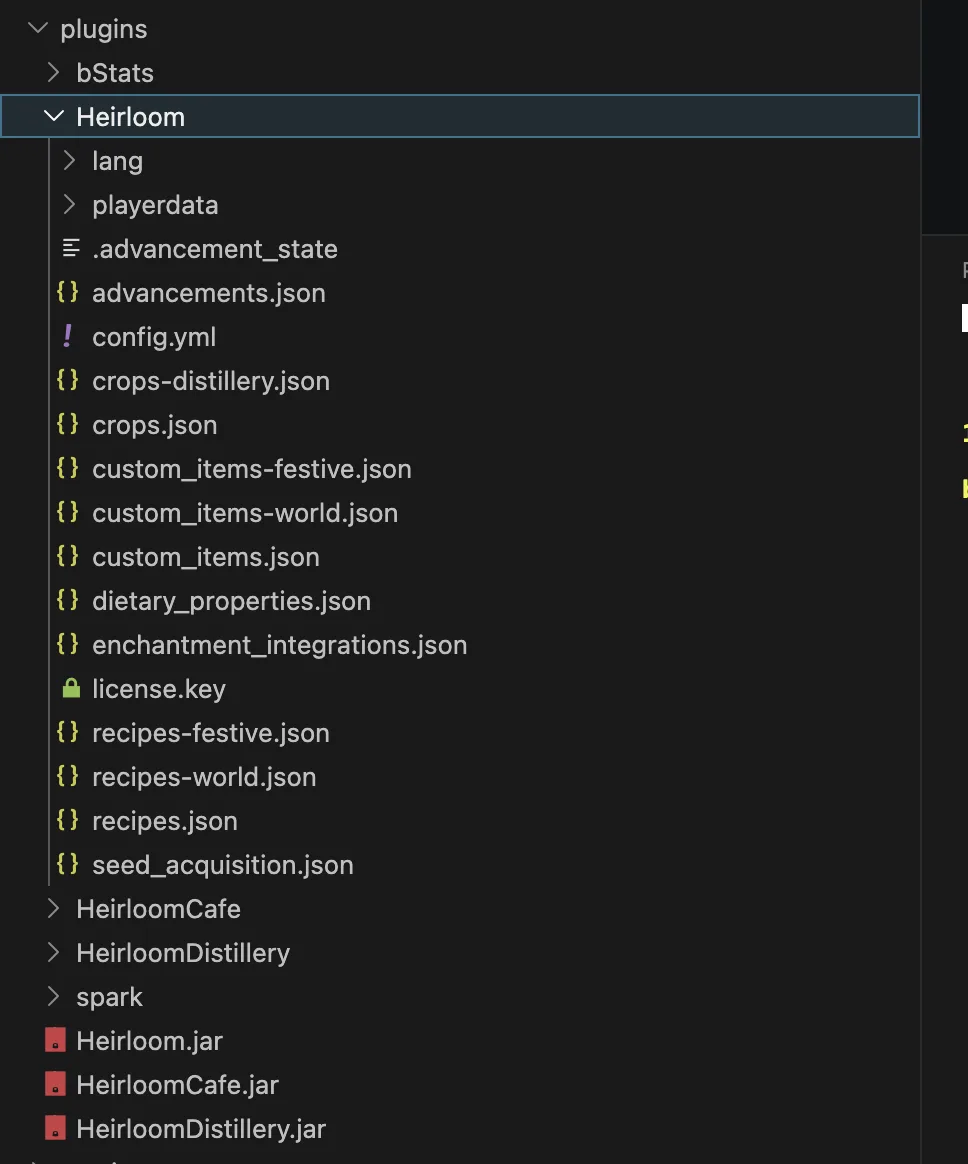The image size is (968, 1164).
Task: Select the bStats folder name
Action: click(115, 73)
